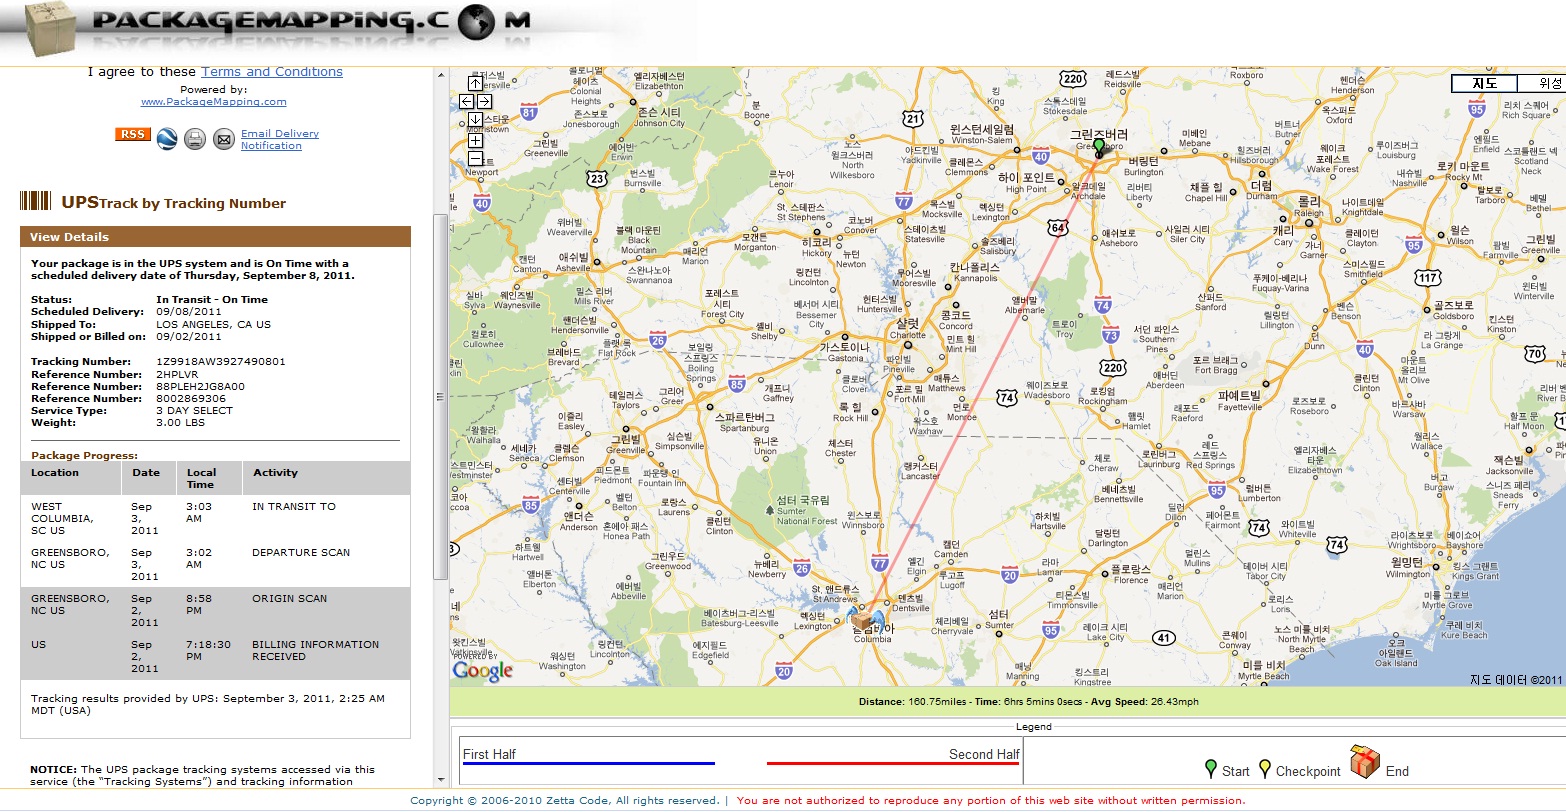
Task: Click the panel splitter handle beside map
Action: [x=441, y=397]
